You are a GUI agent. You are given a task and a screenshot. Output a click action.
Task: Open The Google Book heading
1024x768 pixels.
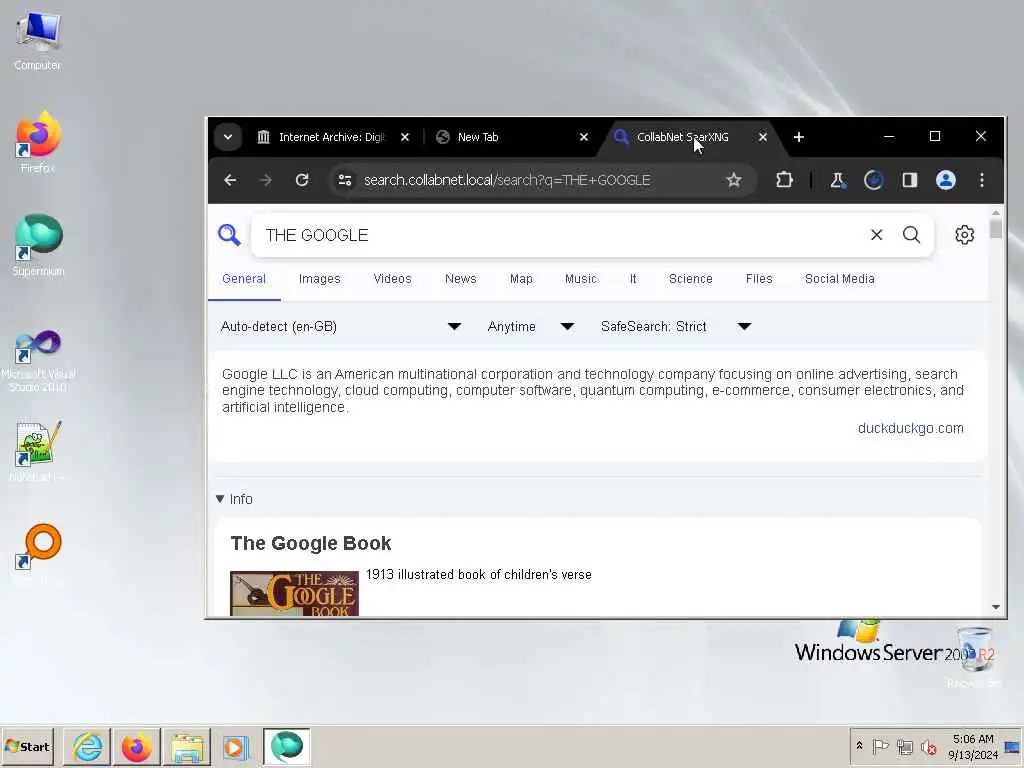pos(311,543)
